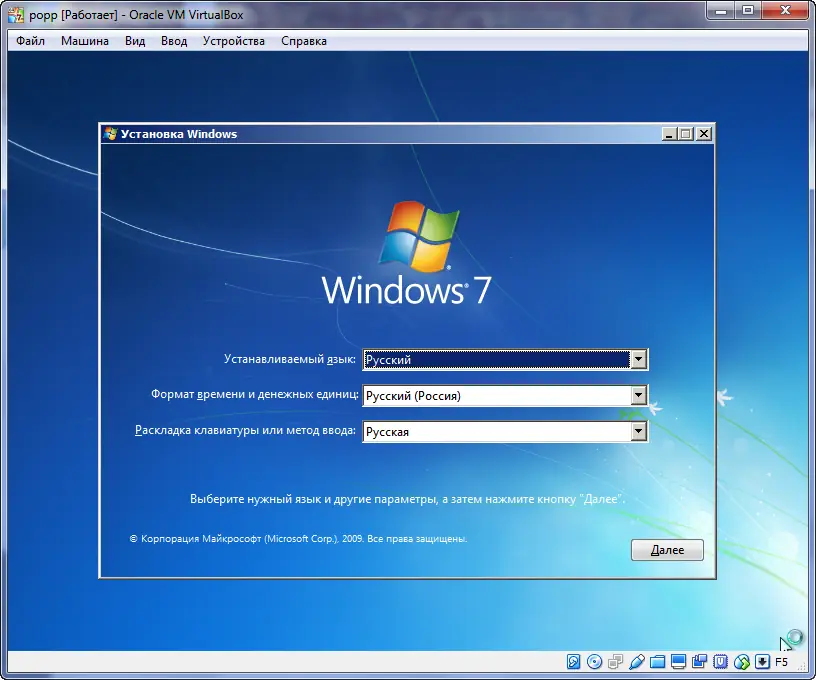
Task: Click the Далее button
Action: [667, 550]
